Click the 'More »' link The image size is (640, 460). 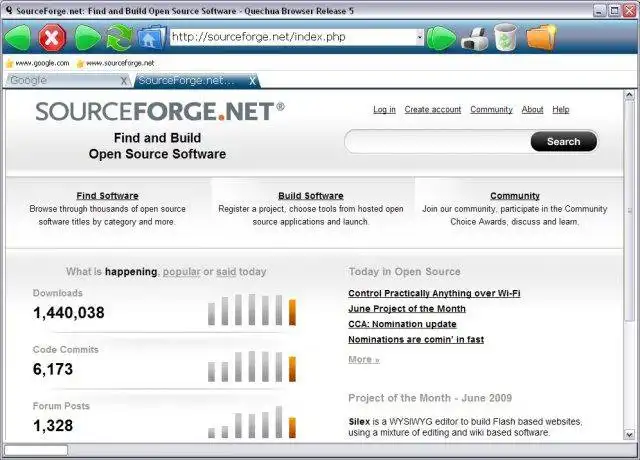364,360
